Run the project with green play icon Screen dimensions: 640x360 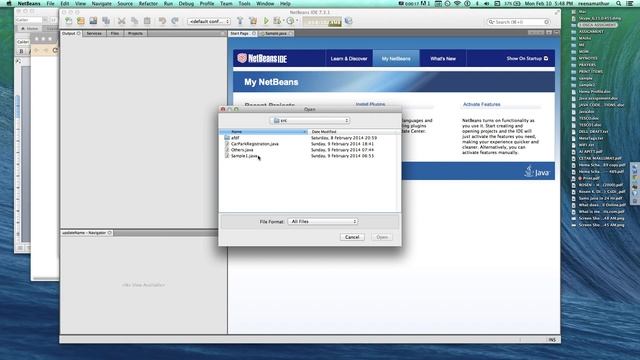click(266, 21)
